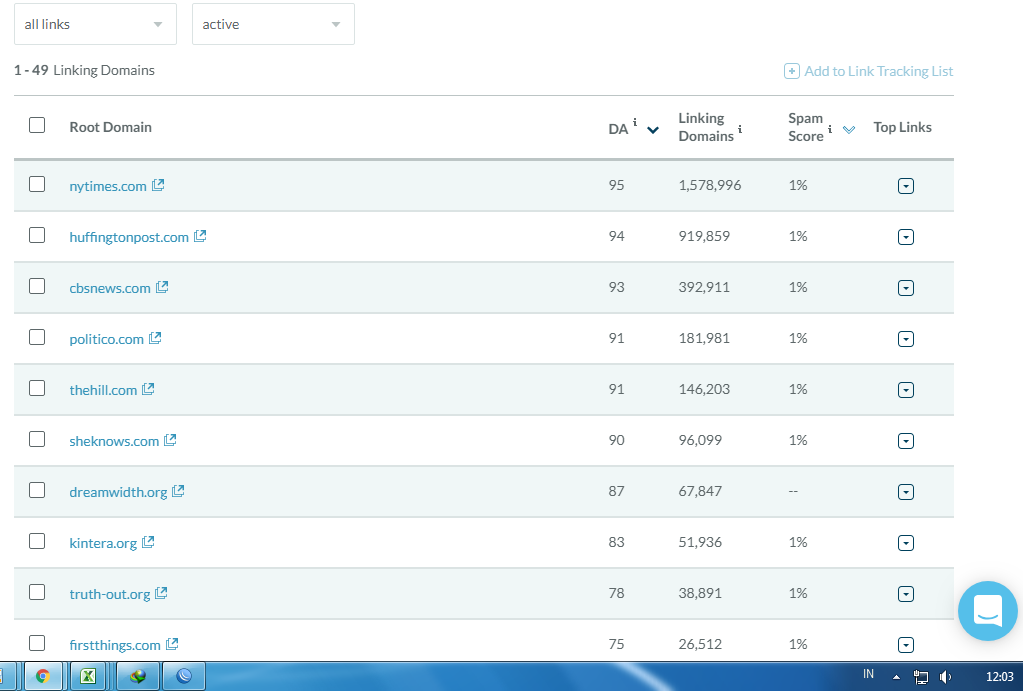Show Top Links for politico.com
This screenshot has width=1023, height=691.
906,339
